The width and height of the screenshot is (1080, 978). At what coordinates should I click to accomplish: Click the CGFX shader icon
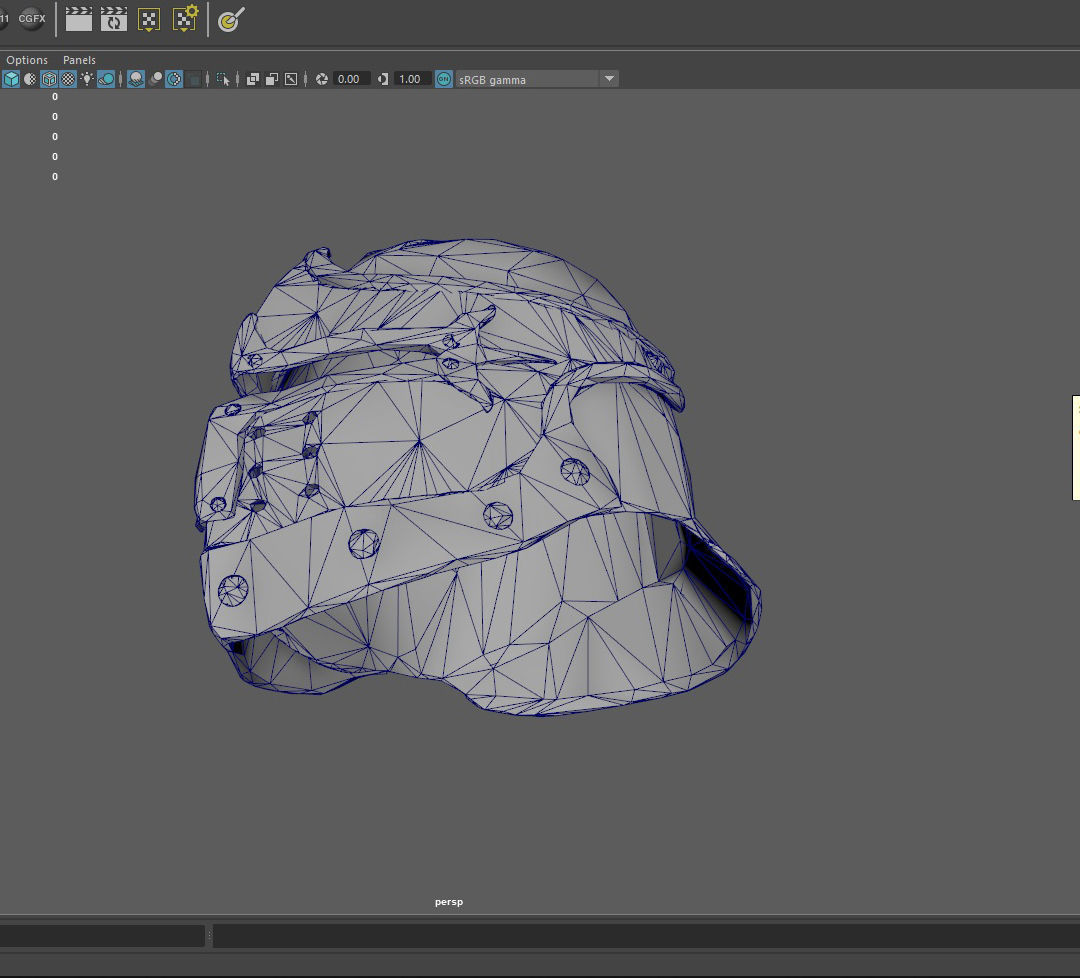[x=32, y=19]
